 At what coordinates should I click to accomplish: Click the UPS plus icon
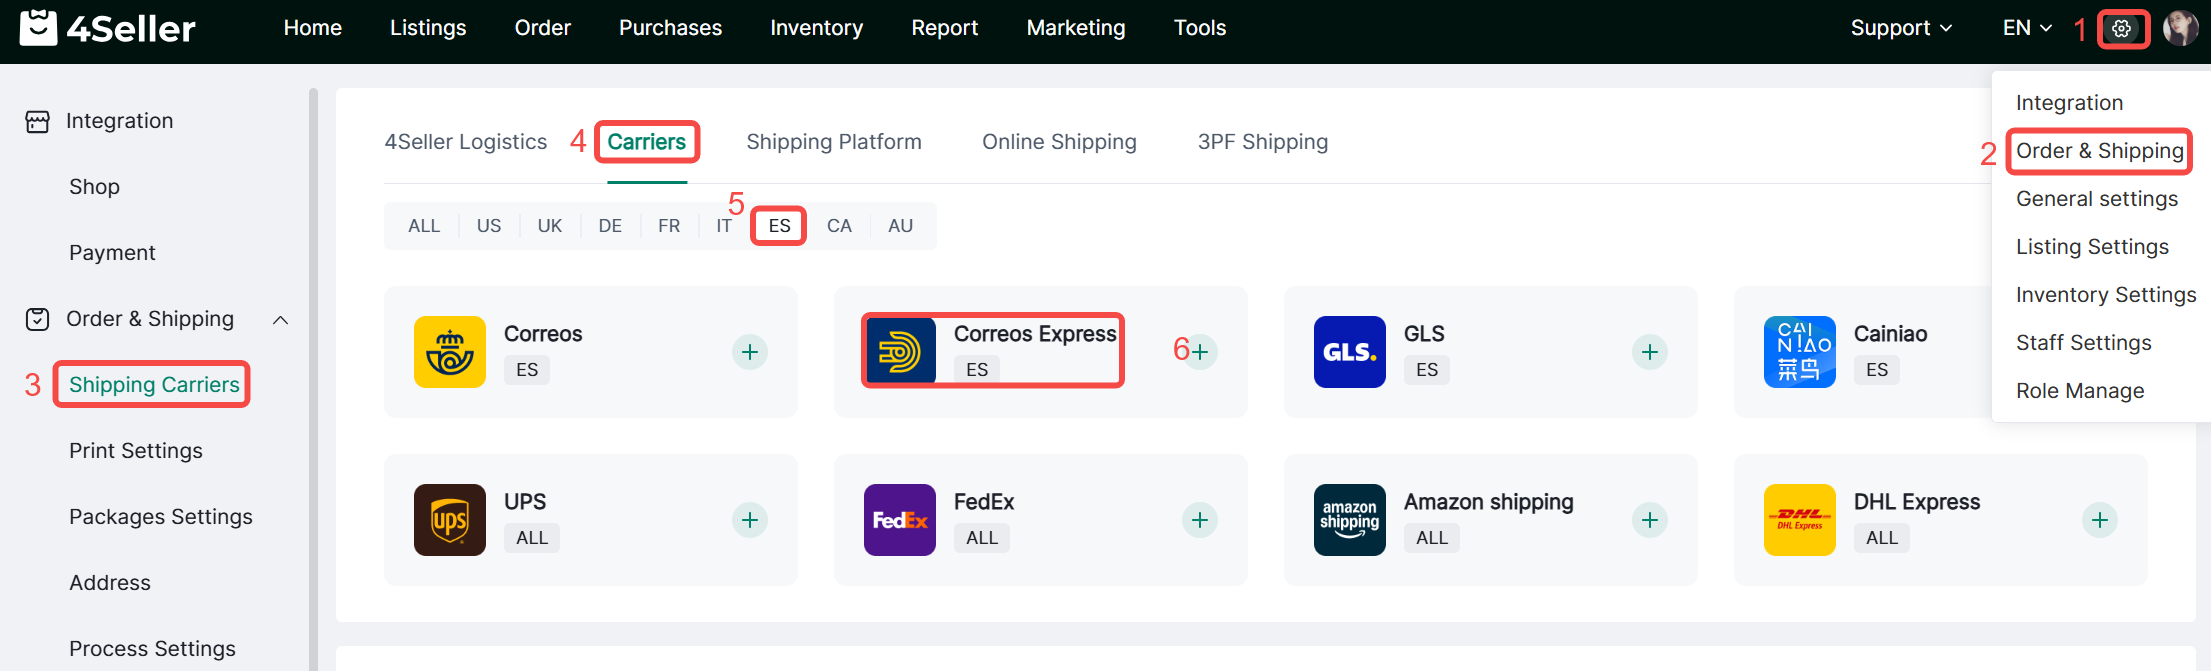point(750,520)
